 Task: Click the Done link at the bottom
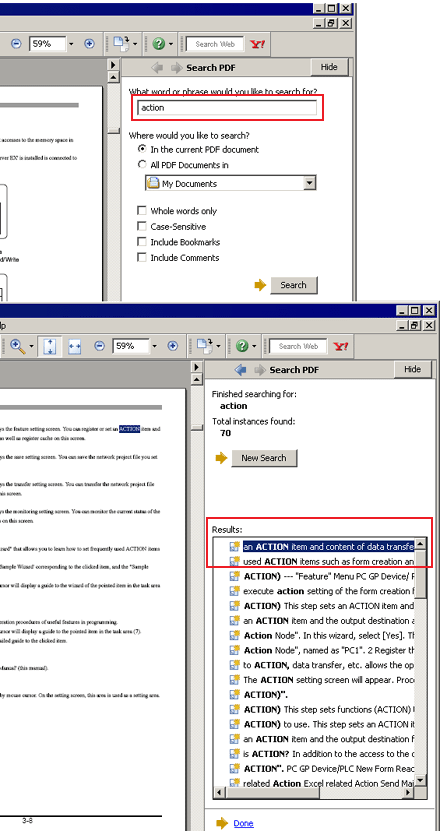243,823
